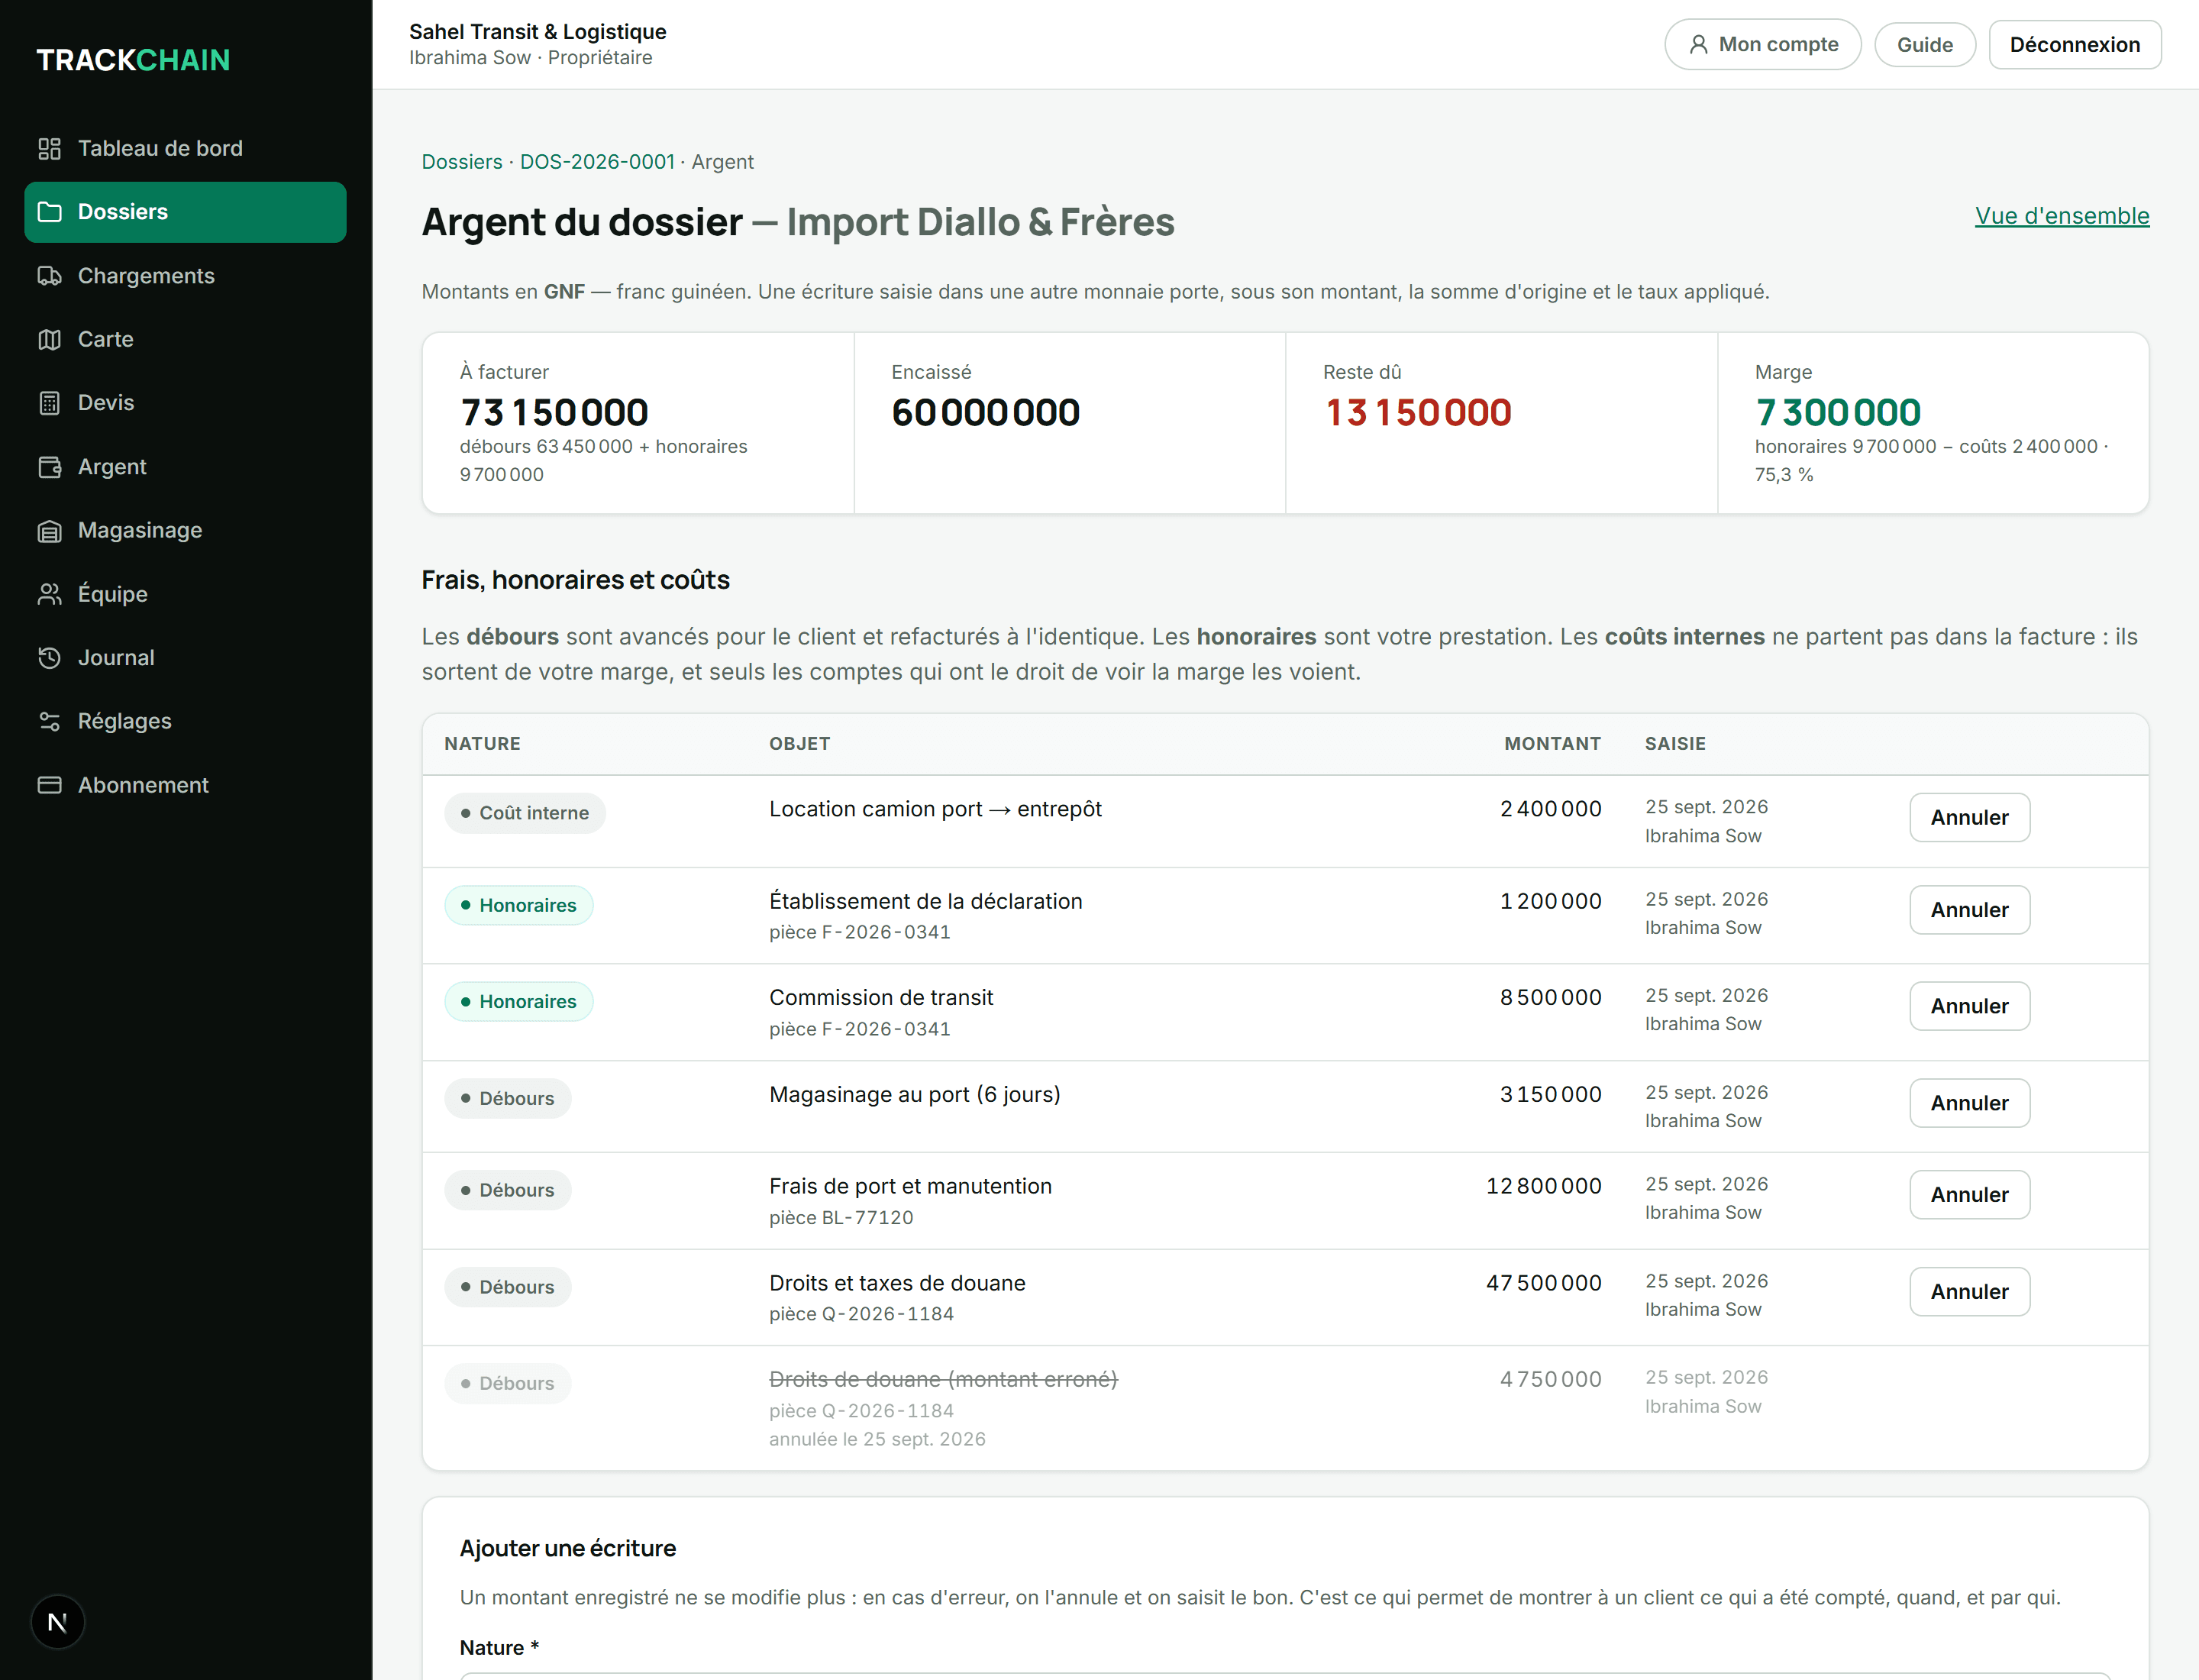Image resolution: width=2199 pixels, height=1680 pixels.
Task: Click the Magasinage warehouse icon
Action: (x=49, y=531)
